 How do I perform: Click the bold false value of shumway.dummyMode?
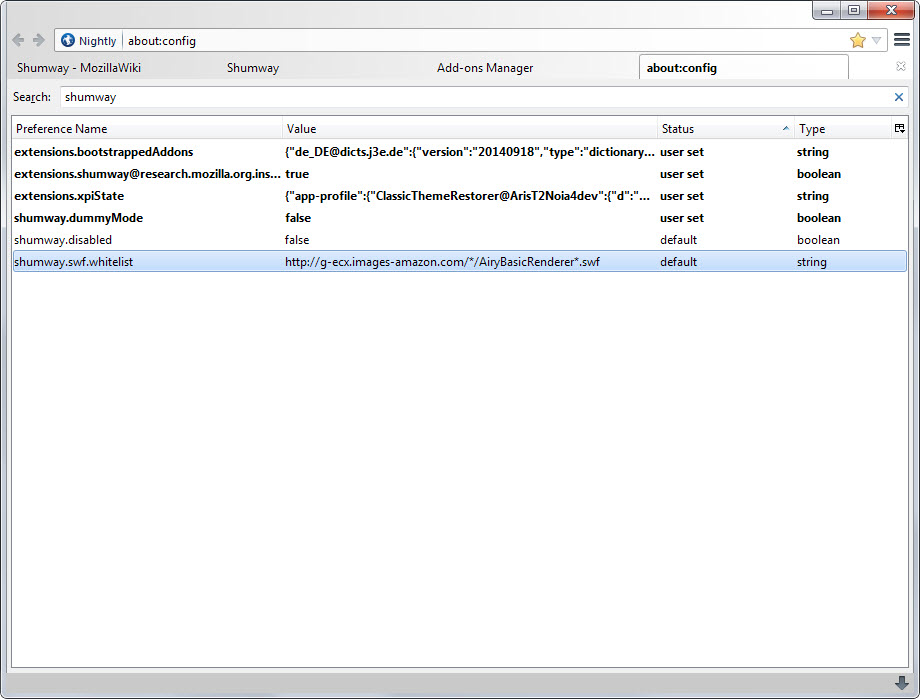pyautogui.click(x=298, y=218)
